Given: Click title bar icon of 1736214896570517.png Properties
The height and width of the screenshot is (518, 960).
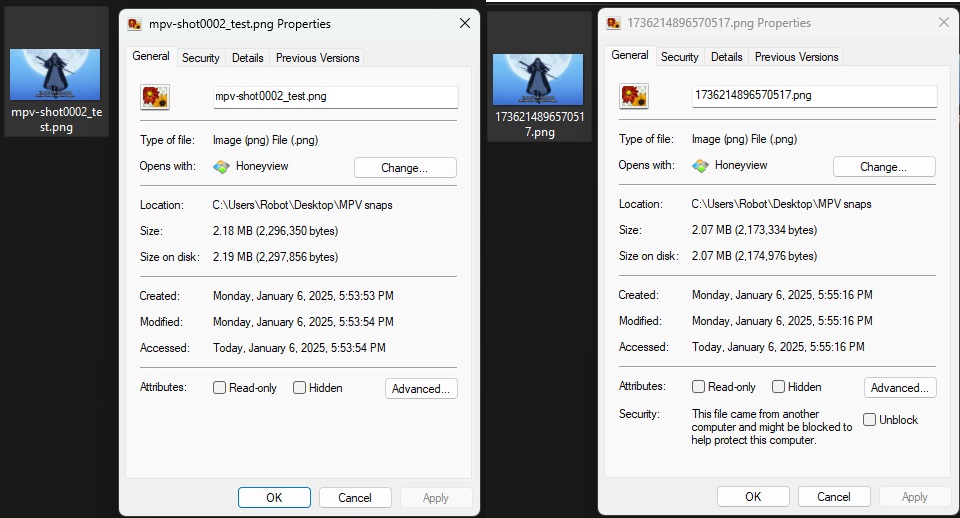Looking at the screenshot, I should [612, 23].
